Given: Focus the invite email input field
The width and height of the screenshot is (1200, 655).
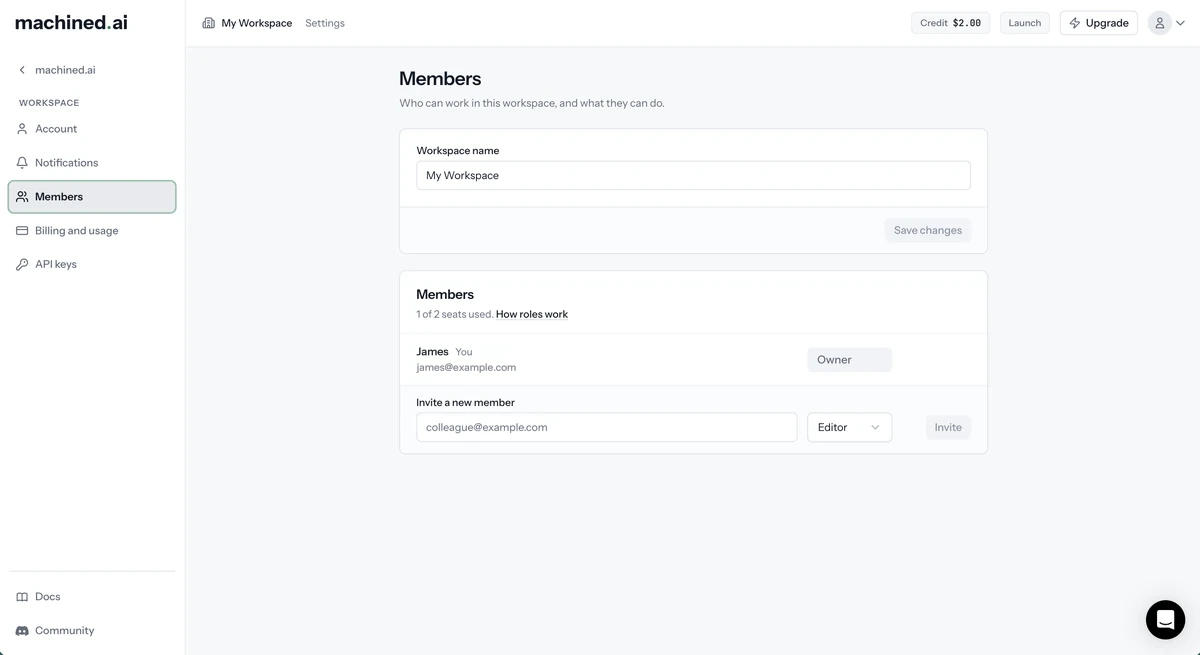Looking at the screenshot, I should point(606,427).
